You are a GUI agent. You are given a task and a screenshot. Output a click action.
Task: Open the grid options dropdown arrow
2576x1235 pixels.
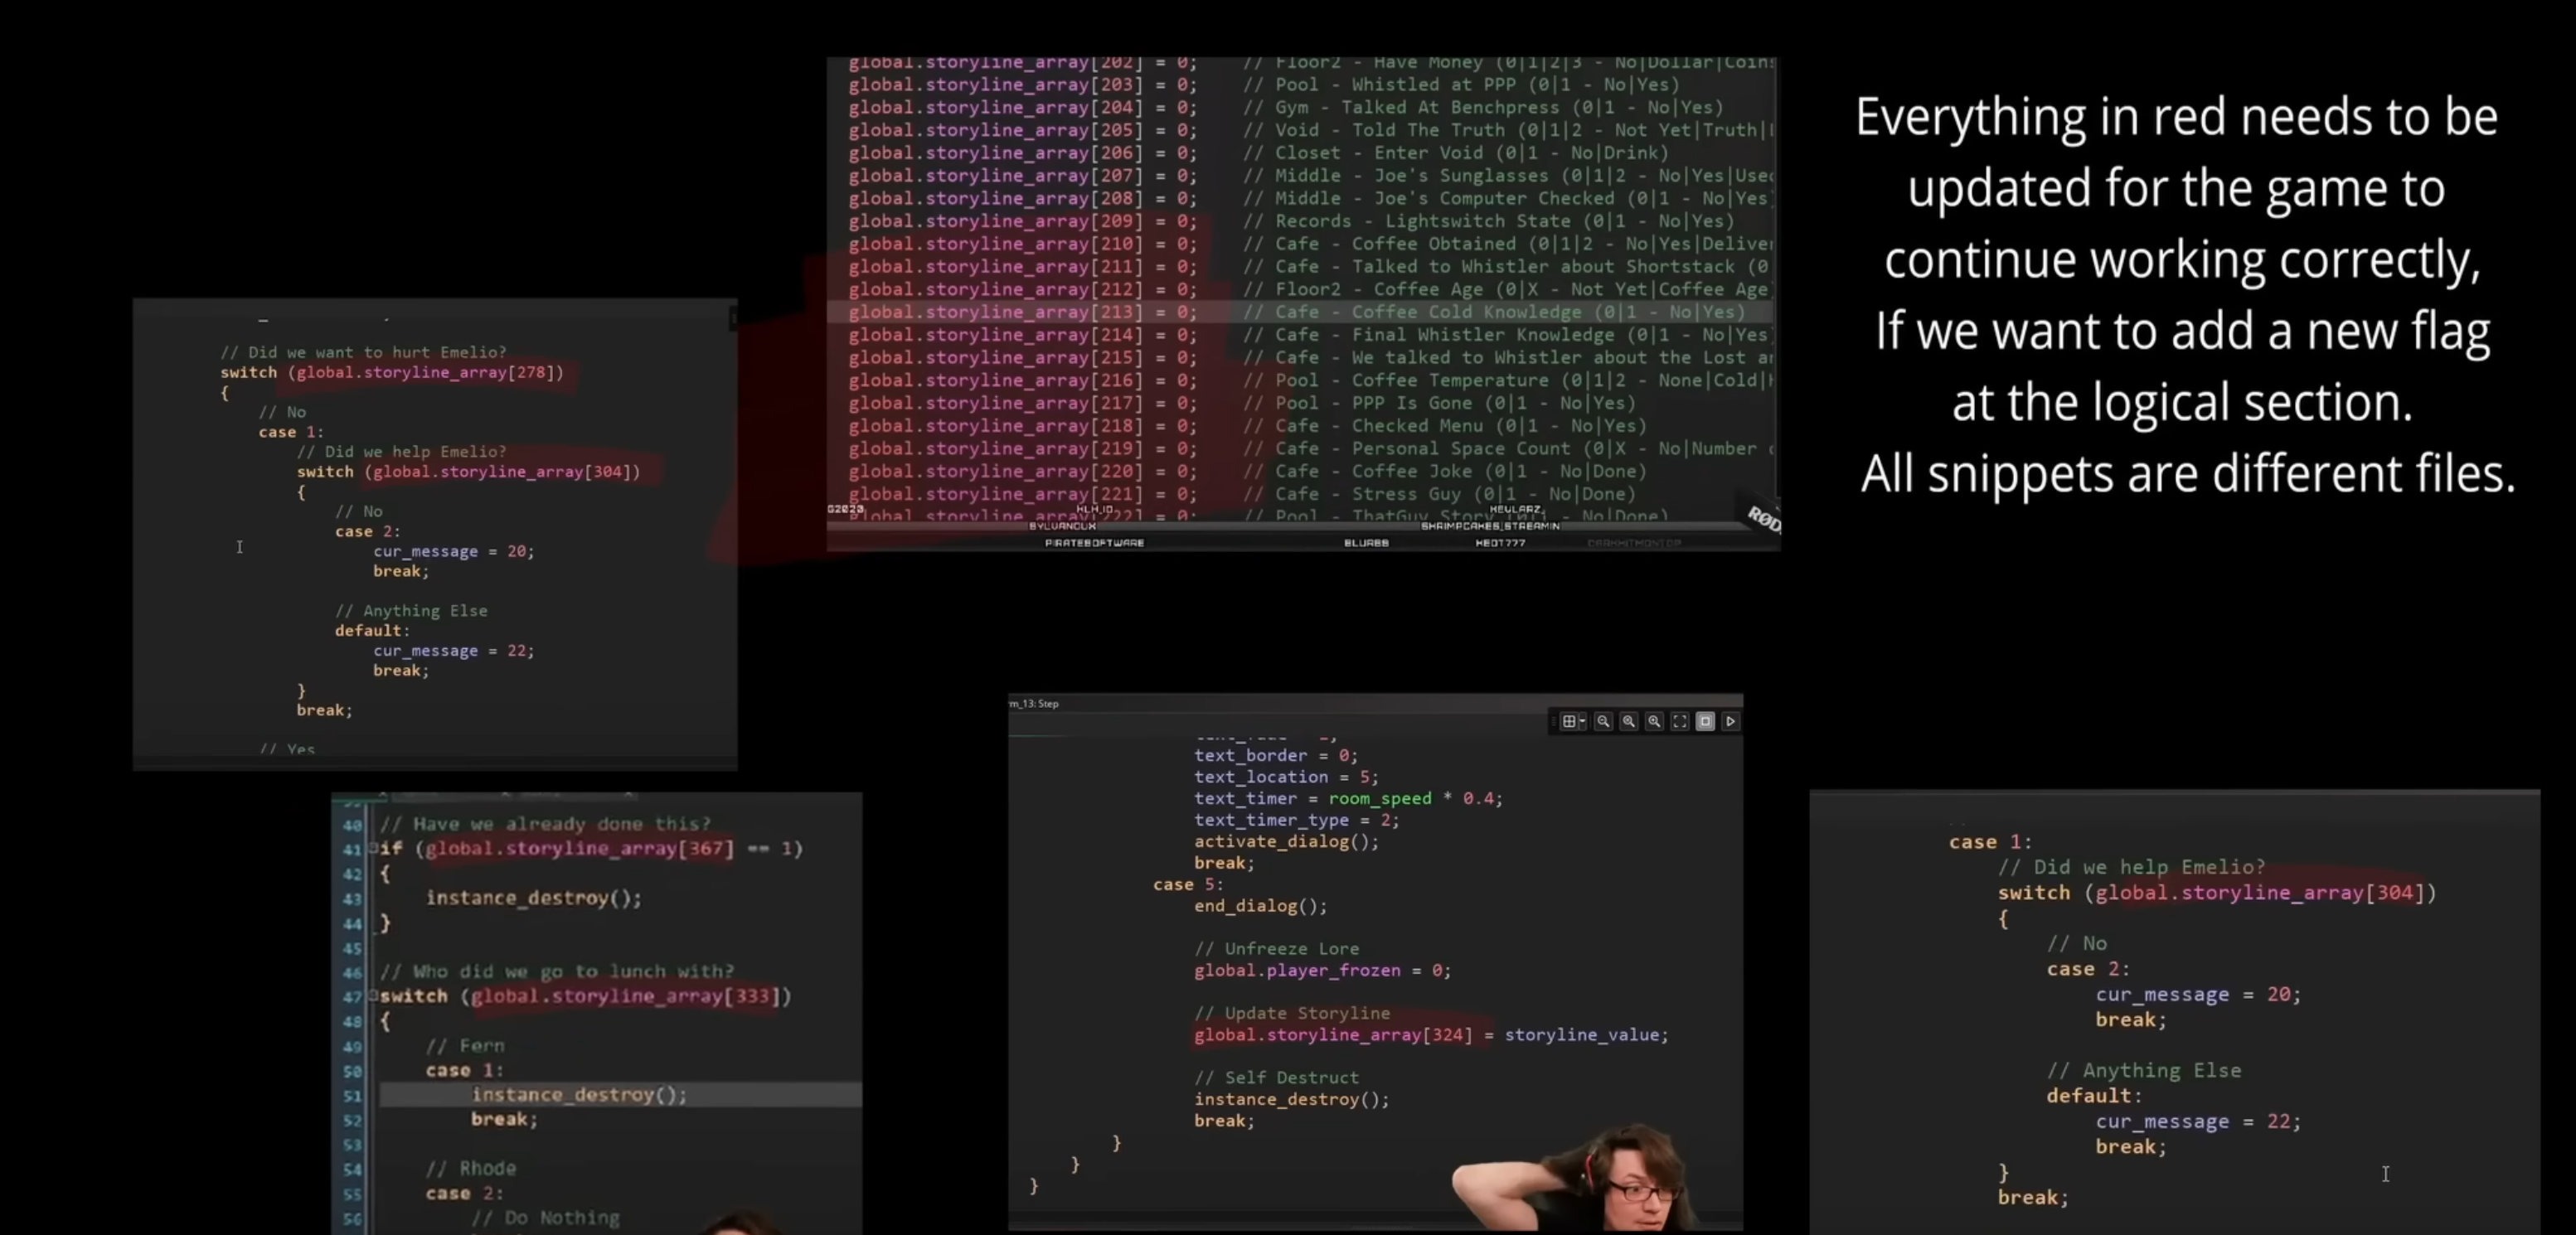point(1582,721)
